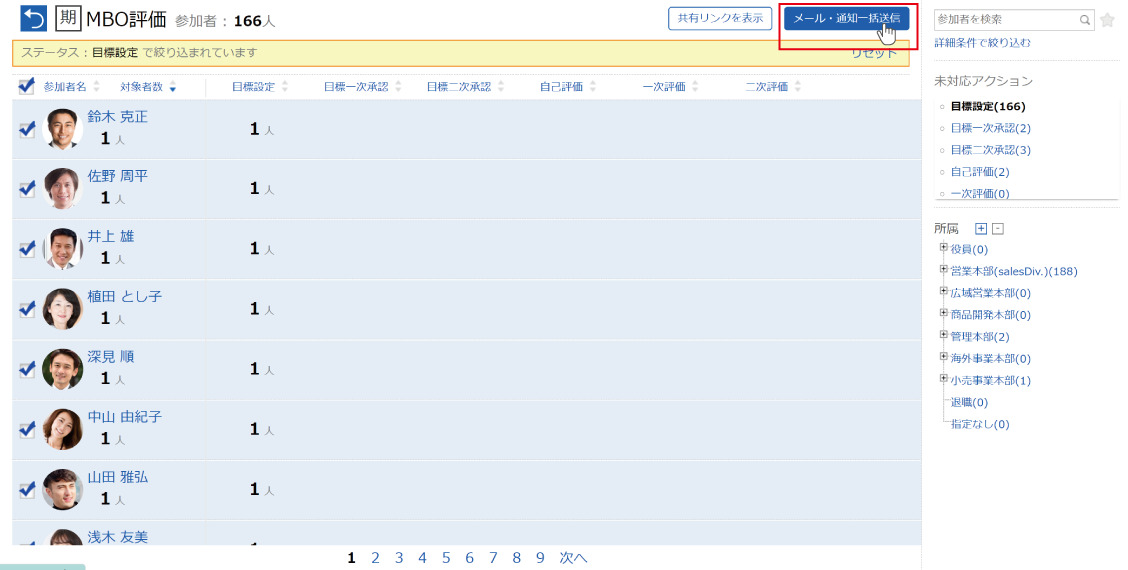This screenshot has height=570, width=1128.
Task: Click 共有リンクを表示 button
Action: (720, 19)
